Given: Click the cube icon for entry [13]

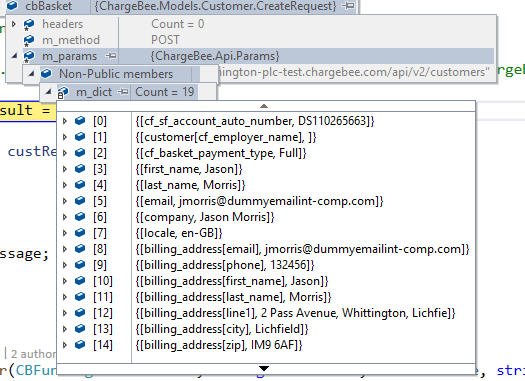Looking at the screenshot, I should tap(80, 329).
